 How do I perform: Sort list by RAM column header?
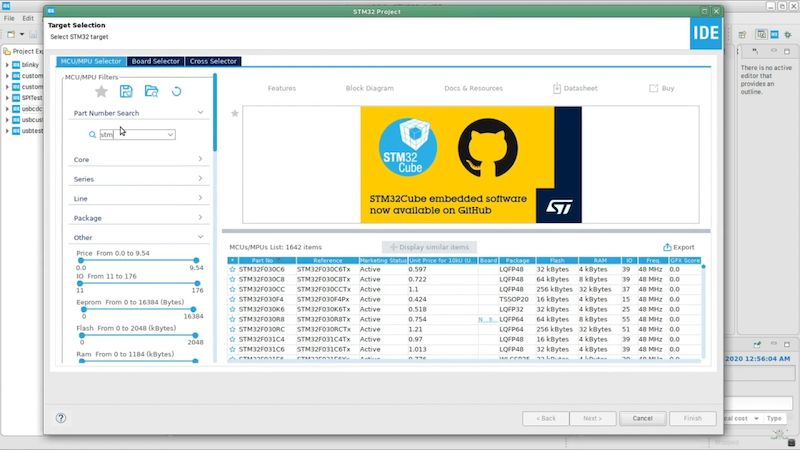(599, 260)
